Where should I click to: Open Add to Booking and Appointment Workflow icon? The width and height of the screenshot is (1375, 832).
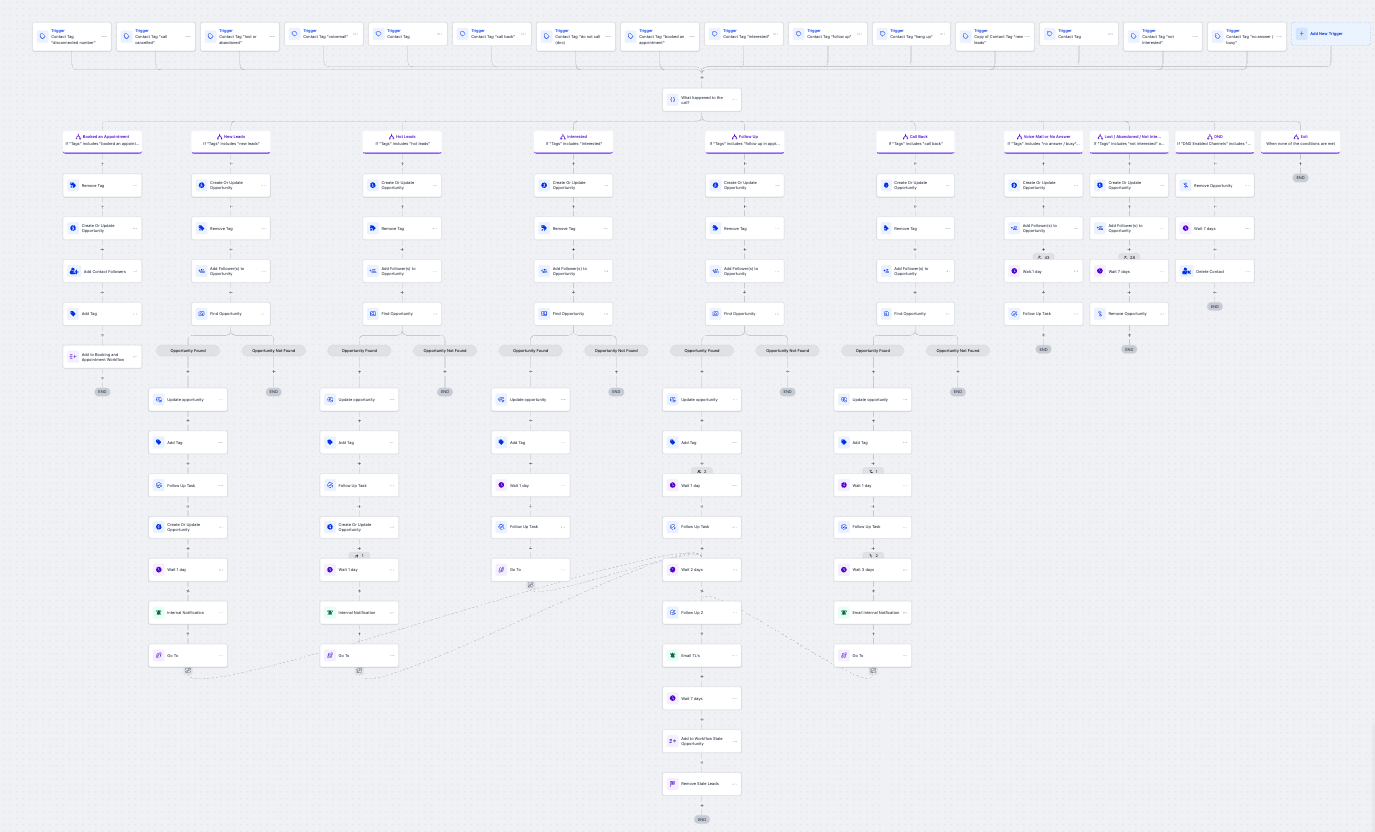[73, 357]
